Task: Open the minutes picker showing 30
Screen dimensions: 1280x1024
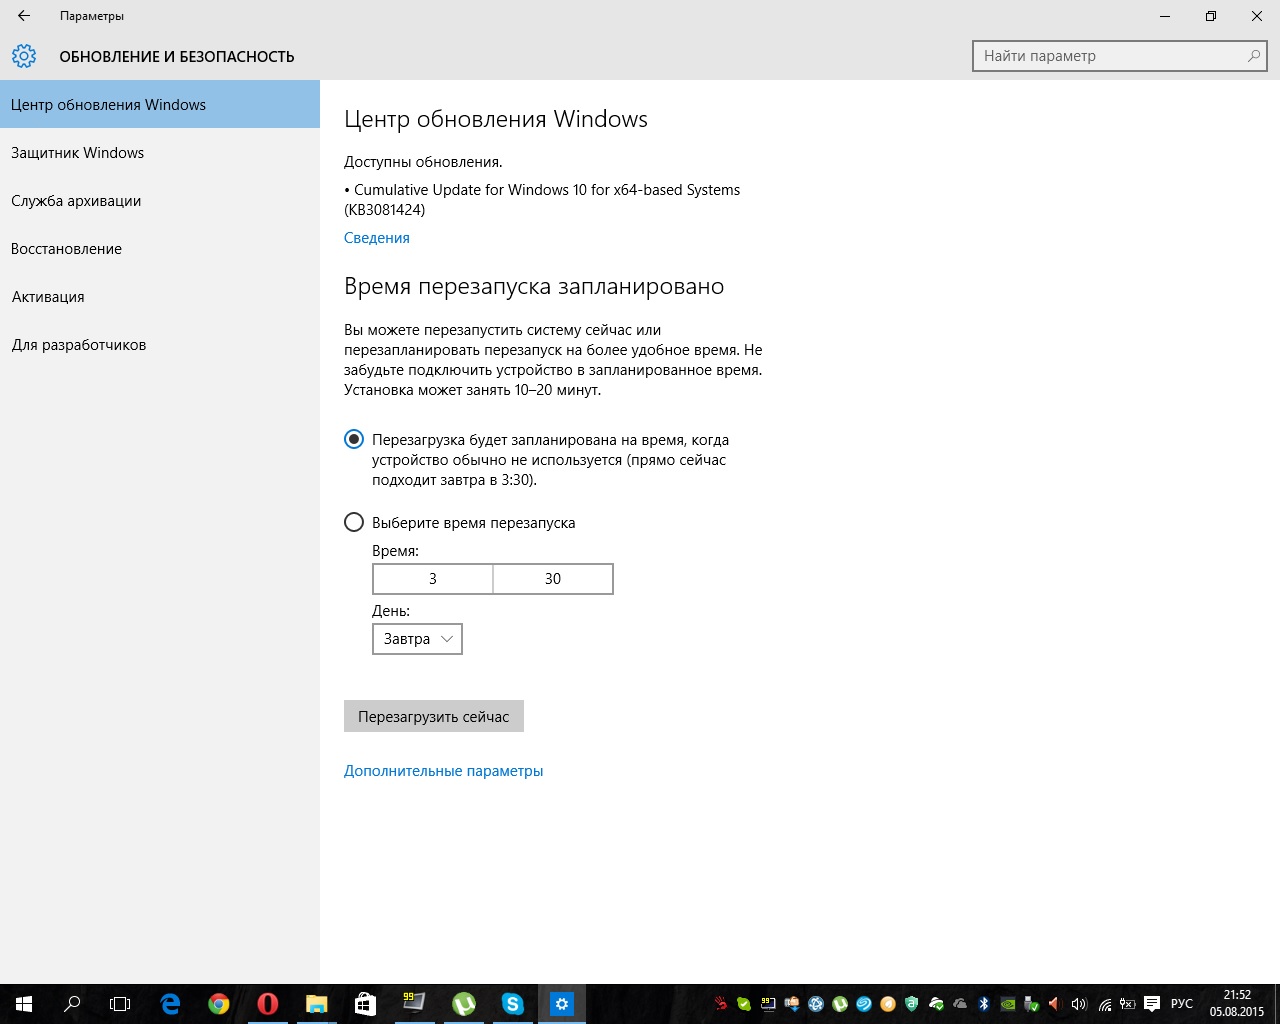Action: tap(553, 579)
